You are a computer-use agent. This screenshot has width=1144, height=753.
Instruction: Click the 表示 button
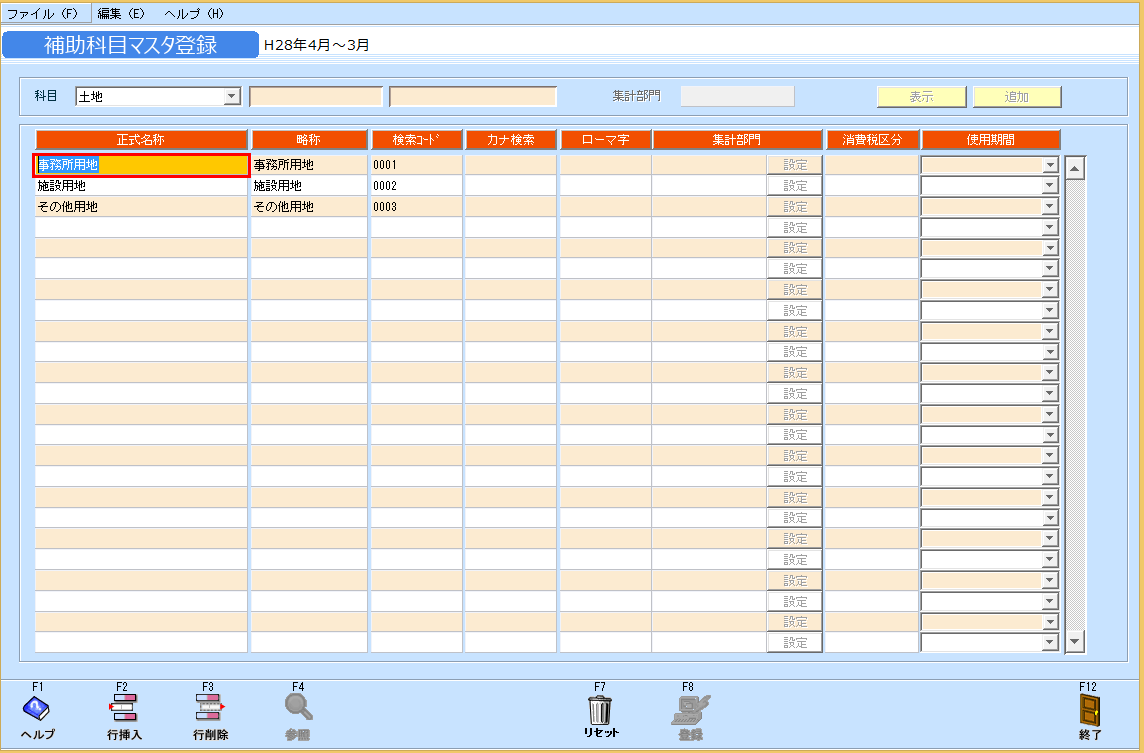[x=921, y=97]
